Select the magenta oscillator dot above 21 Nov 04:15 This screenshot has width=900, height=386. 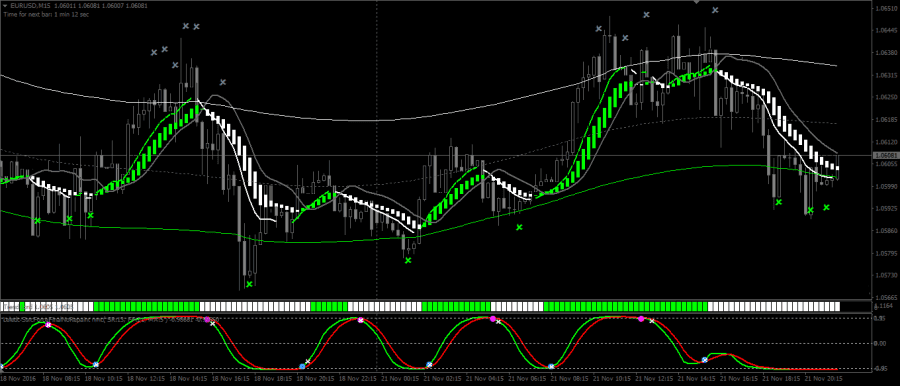click(492, 319)
